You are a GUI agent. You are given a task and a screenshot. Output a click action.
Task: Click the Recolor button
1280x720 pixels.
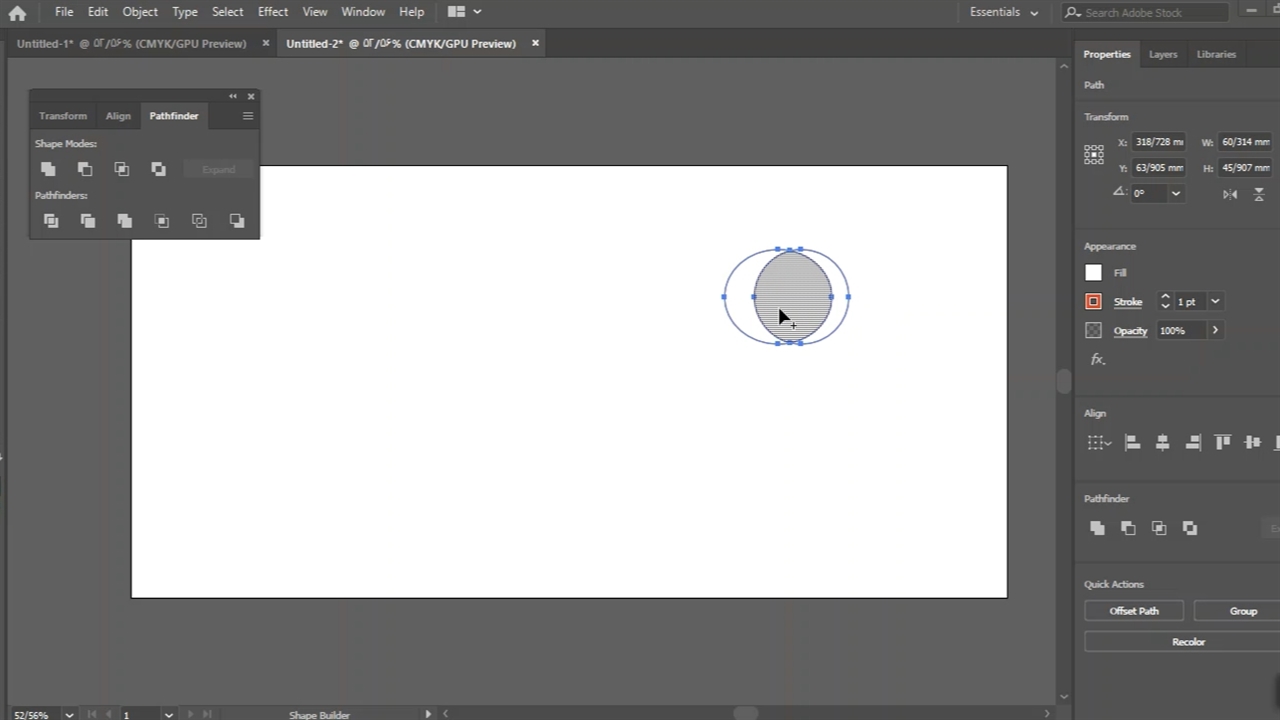pyautogui.click(x=1188, y=642)
